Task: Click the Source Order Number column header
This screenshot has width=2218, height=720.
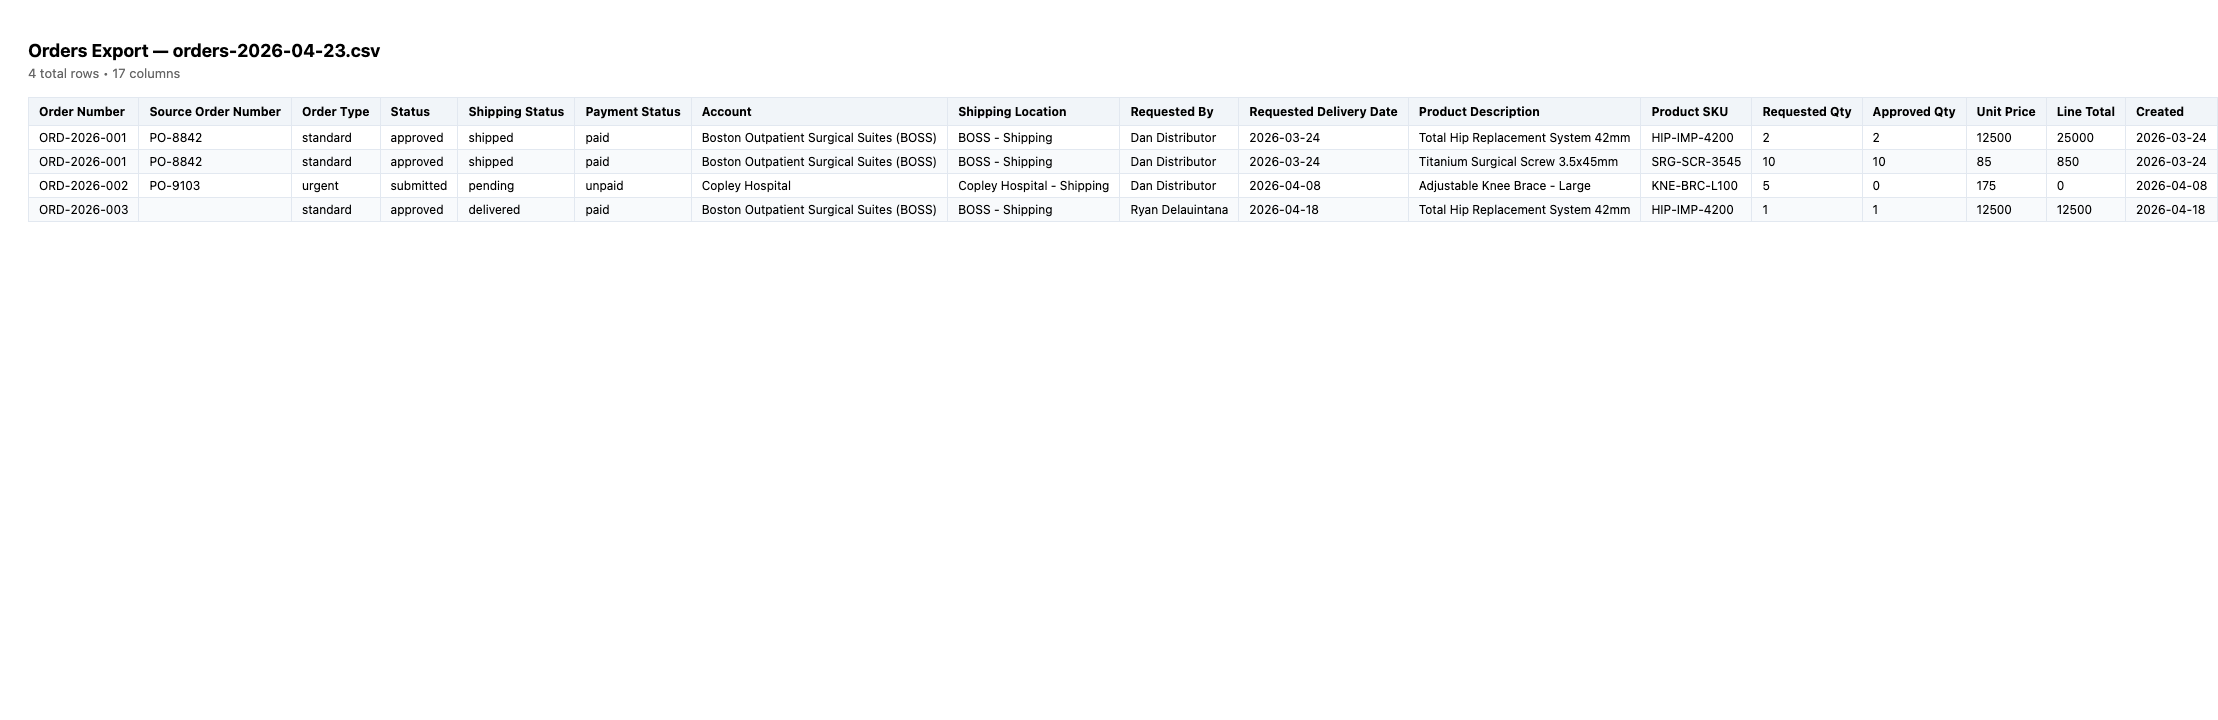Action: (215, 112)
